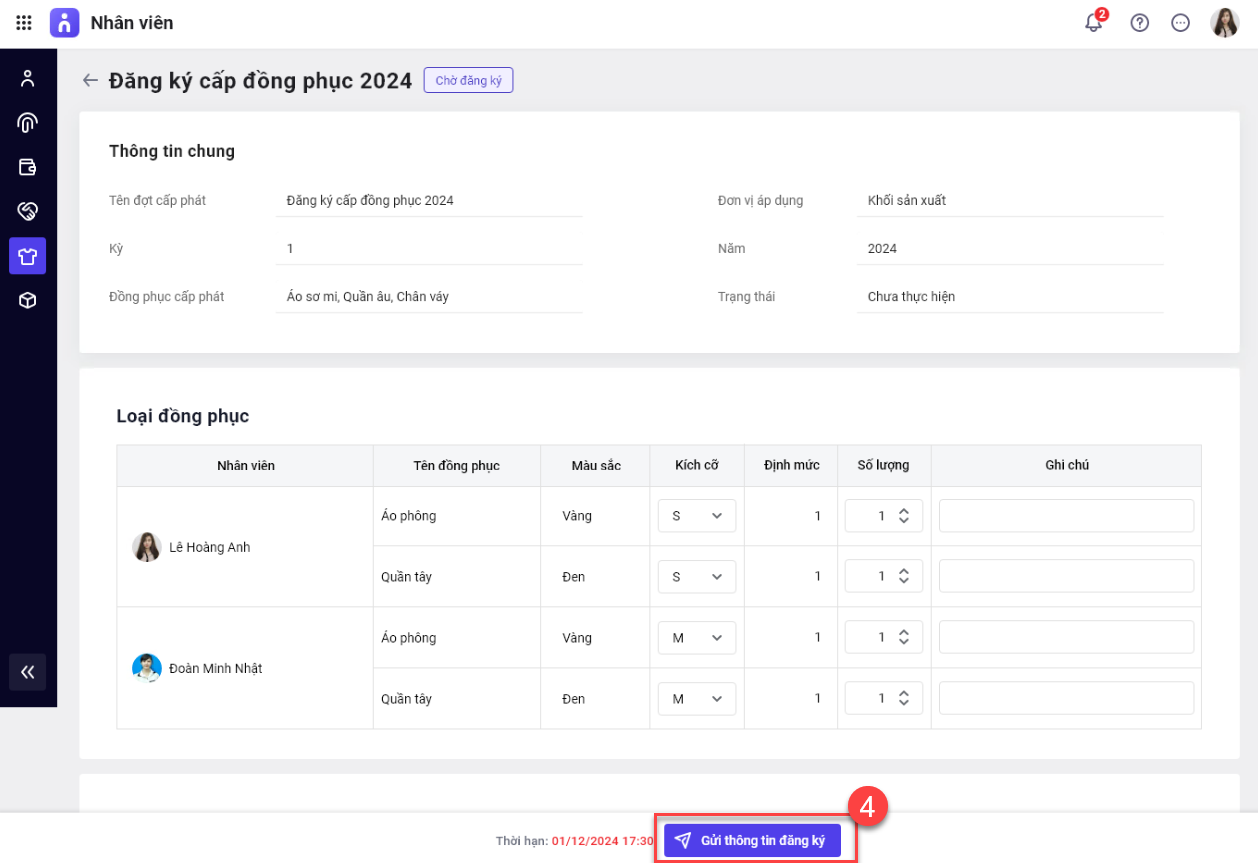Open size dropdown for Đoàn Minh Nhật's Quần tây
The height and width of the screenshot is (863, 1258).
click(697, 699)
